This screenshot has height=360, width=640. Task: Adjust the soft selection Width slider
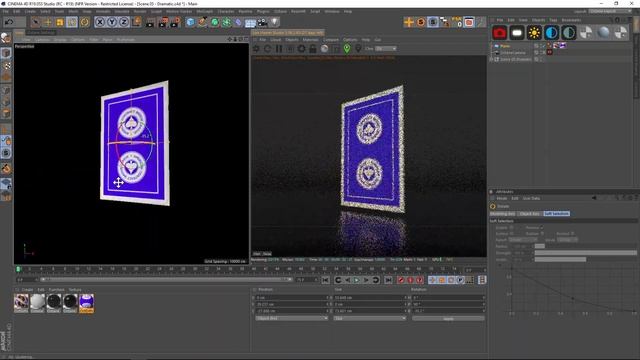click(586, 259)
